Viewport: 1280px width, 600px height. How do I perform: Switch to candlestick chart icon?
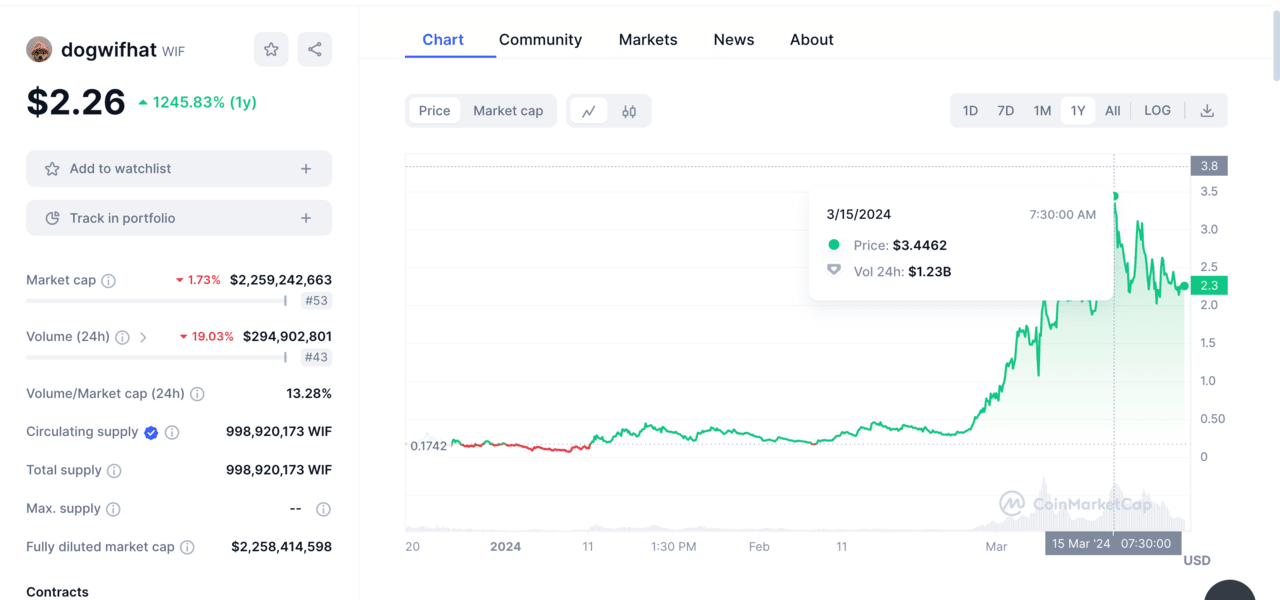pyautogui.click(x=629, y=111)
